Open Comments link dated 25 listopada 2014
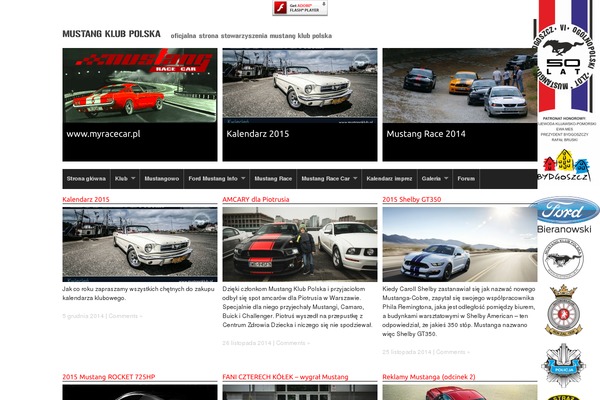Viewport: 600px width, 400px height. tap(453, 352)
